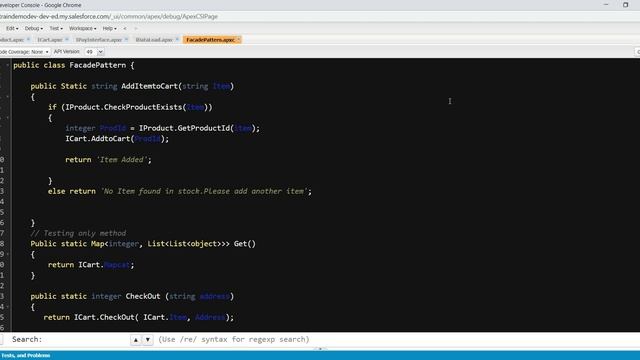The width and height of the screenshot is (640, 360).
Task: Close the IPayInterface.apxc tab
Action: click(126, 39)
